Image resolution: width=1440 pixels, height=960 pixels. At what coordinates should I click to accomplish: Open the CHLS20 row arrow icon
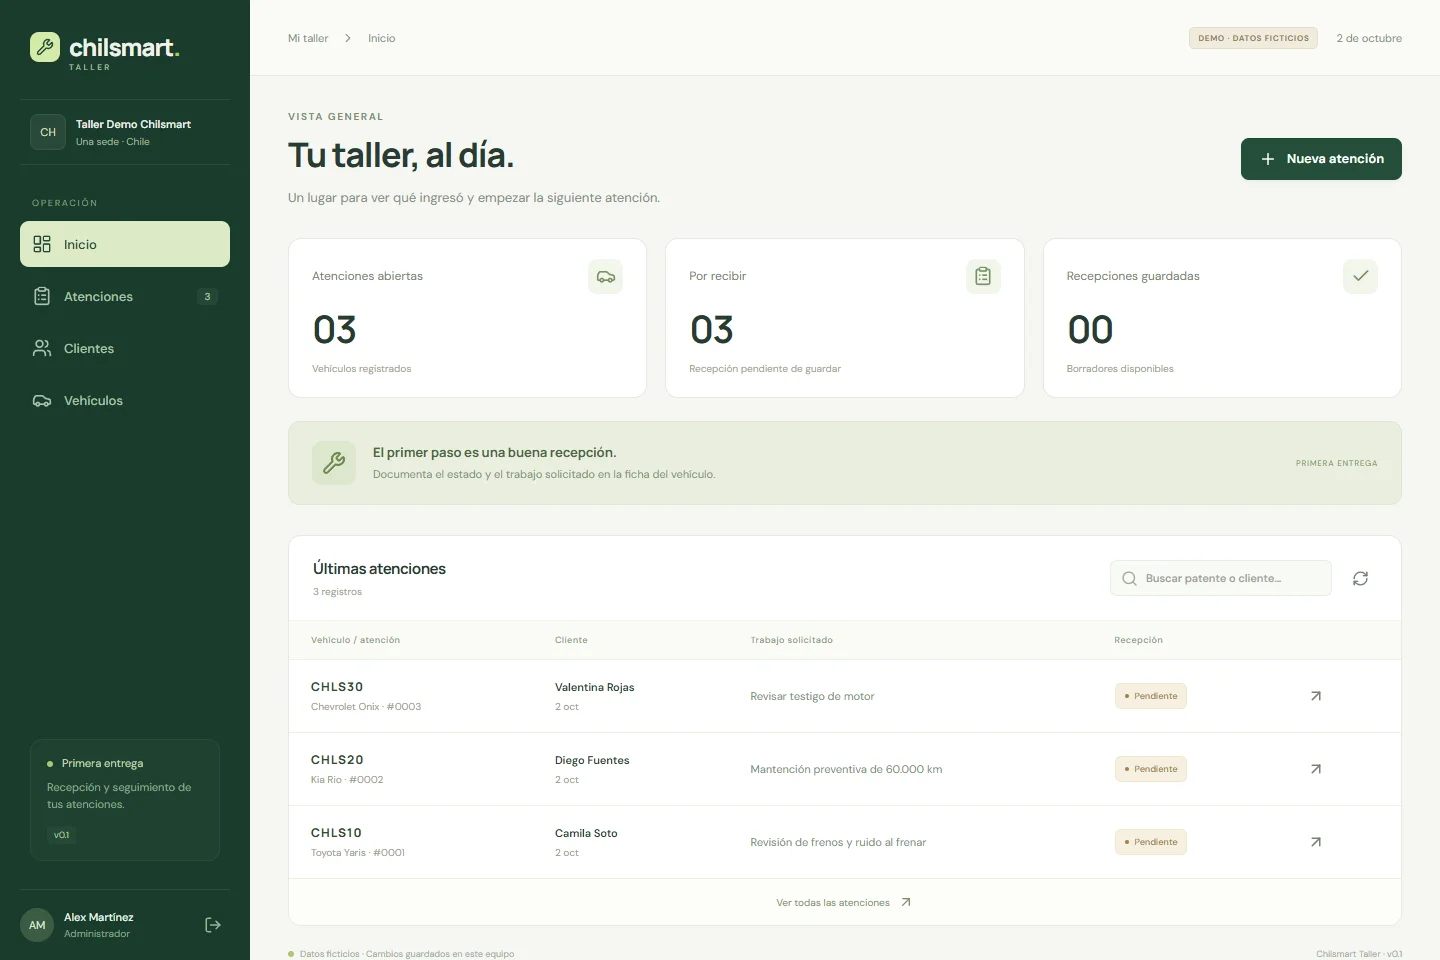tap(1316, 769)
